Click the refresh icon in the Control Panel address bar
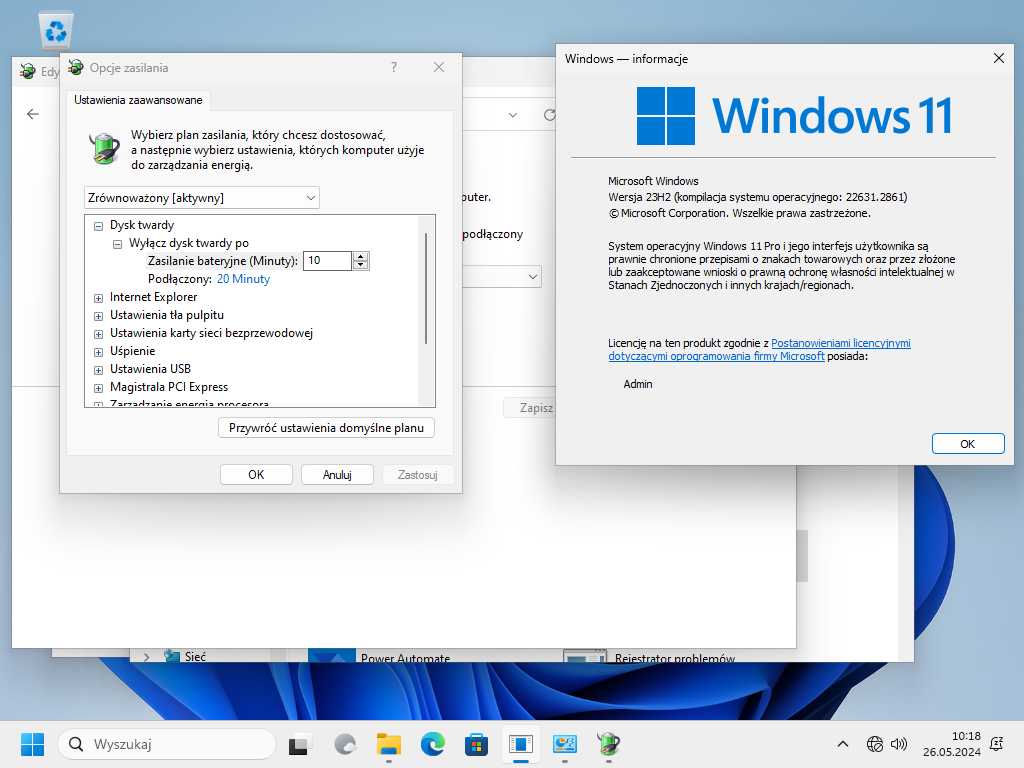Screen dimensions: 1024x768 (x=549, y=115)
